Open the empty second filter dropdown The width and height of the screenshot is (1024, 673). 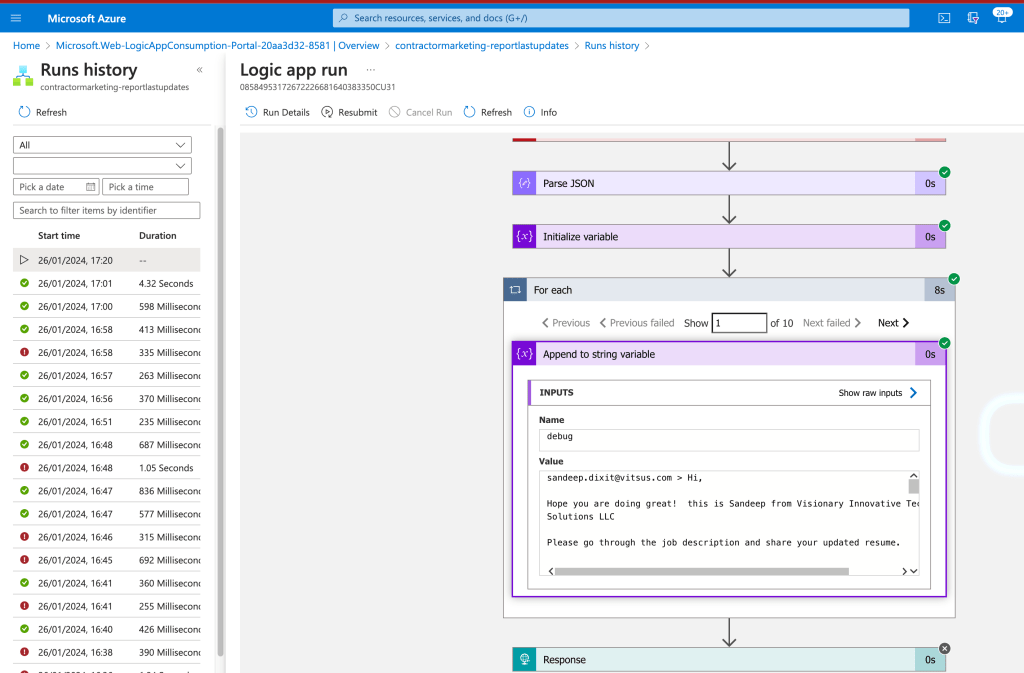pos(103,166)
